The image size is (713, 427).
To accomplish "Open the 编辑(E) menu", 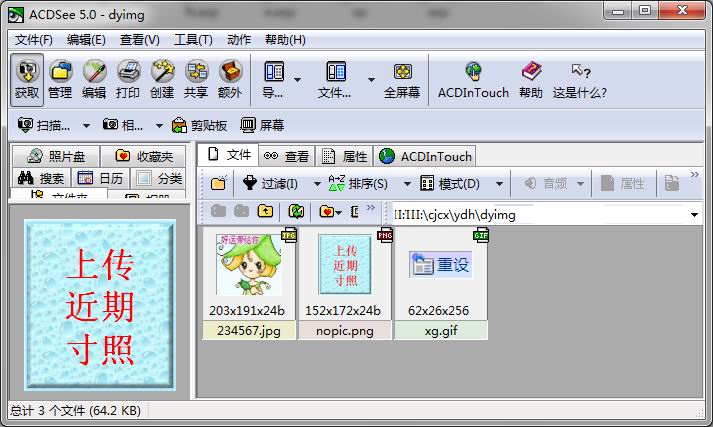I will 86,40.
